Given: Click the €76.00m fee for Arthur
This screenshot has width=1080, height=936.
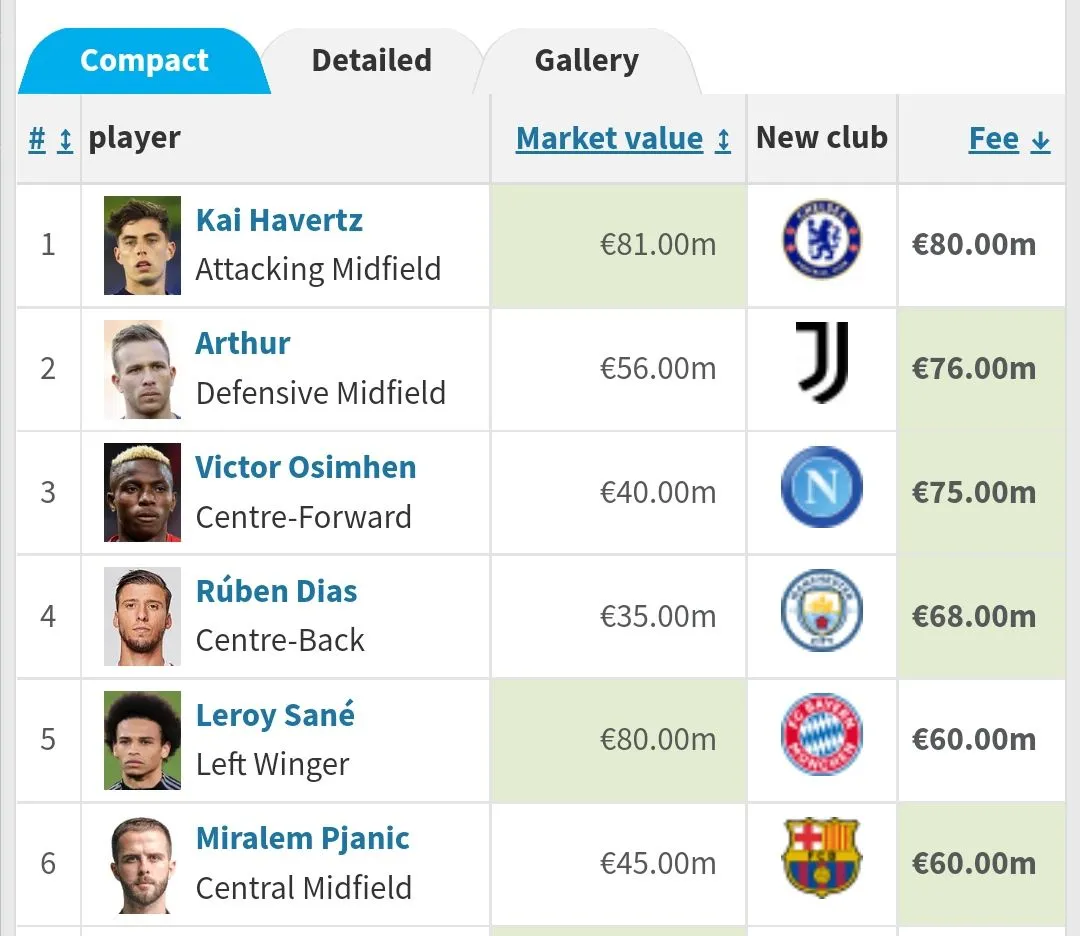Looking at the screenshot, I should (x=973, y=369).
